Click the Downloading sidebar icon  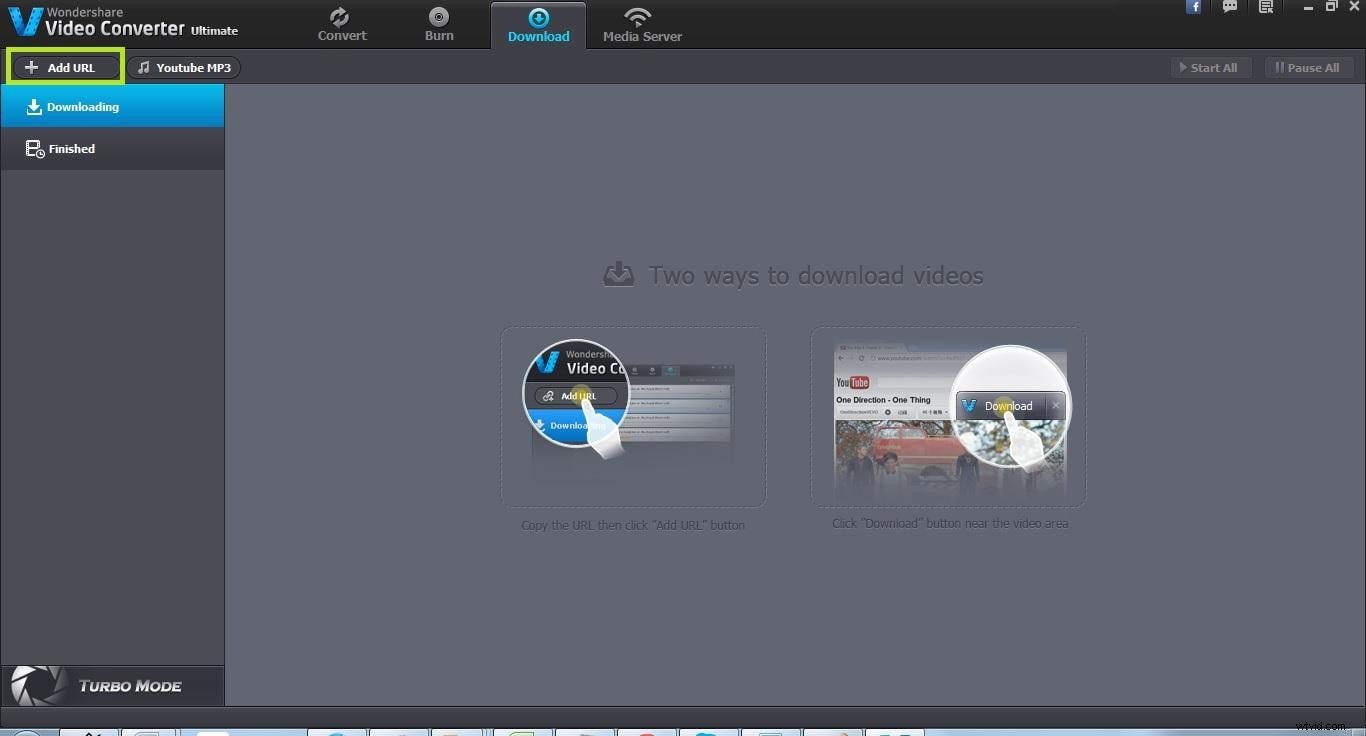[x=34, y=106]
